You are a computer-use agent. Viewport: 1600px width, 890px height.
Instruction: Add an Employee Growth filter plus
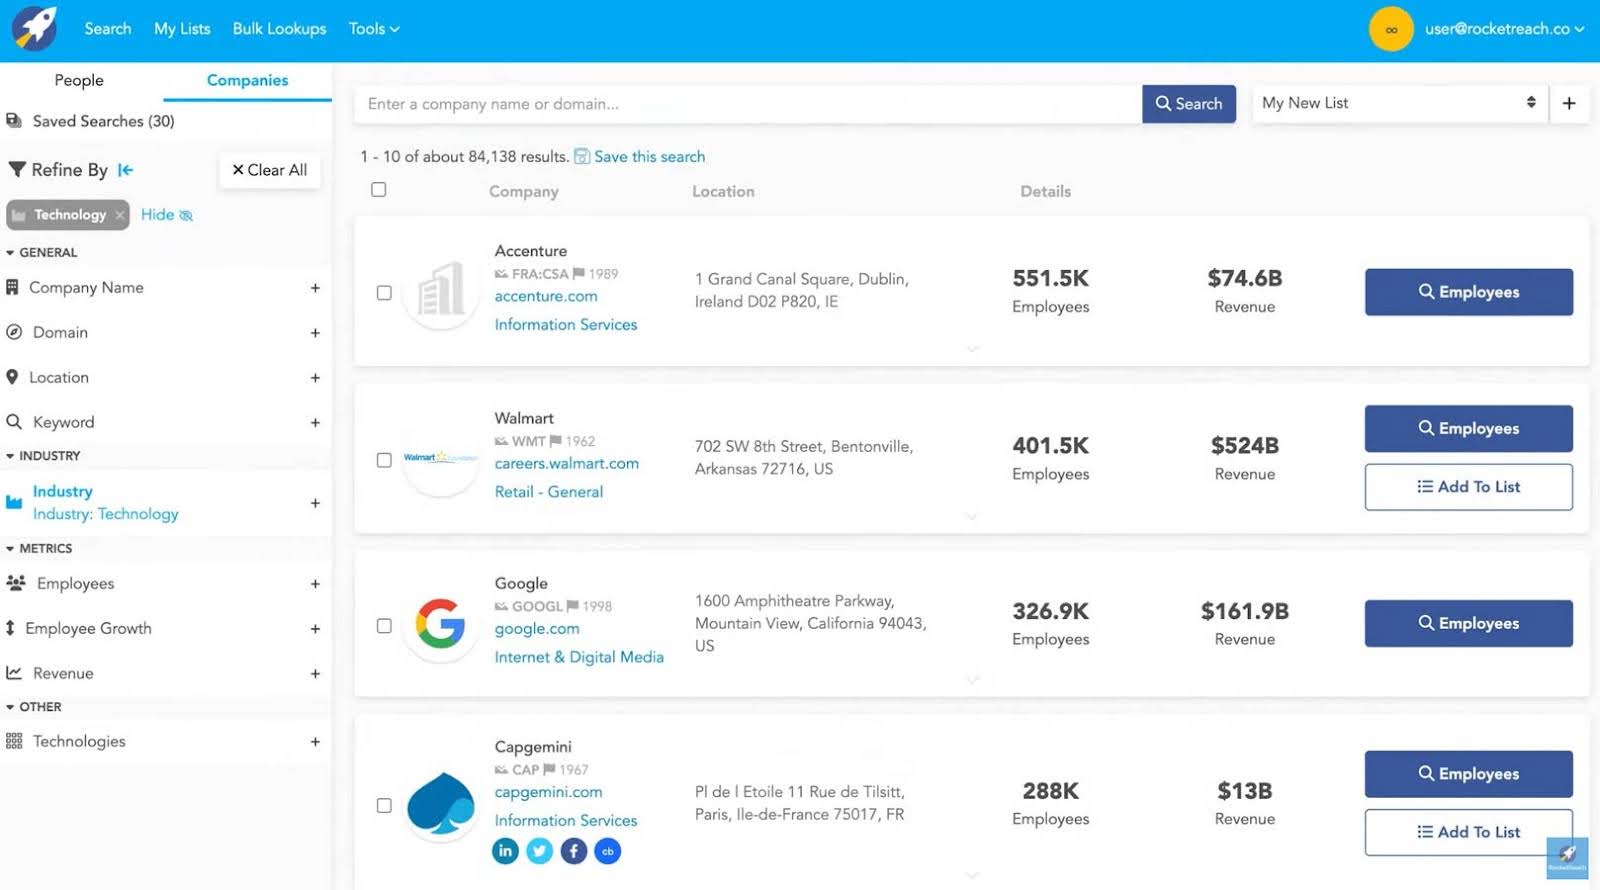click(315, 629)
